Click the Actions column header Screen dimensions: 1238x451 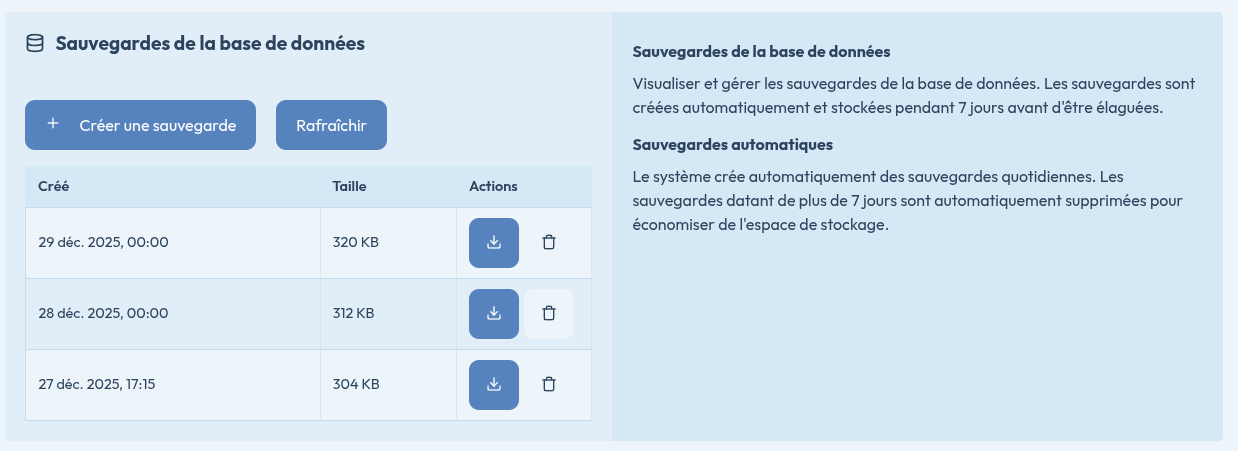coord(493,186)
